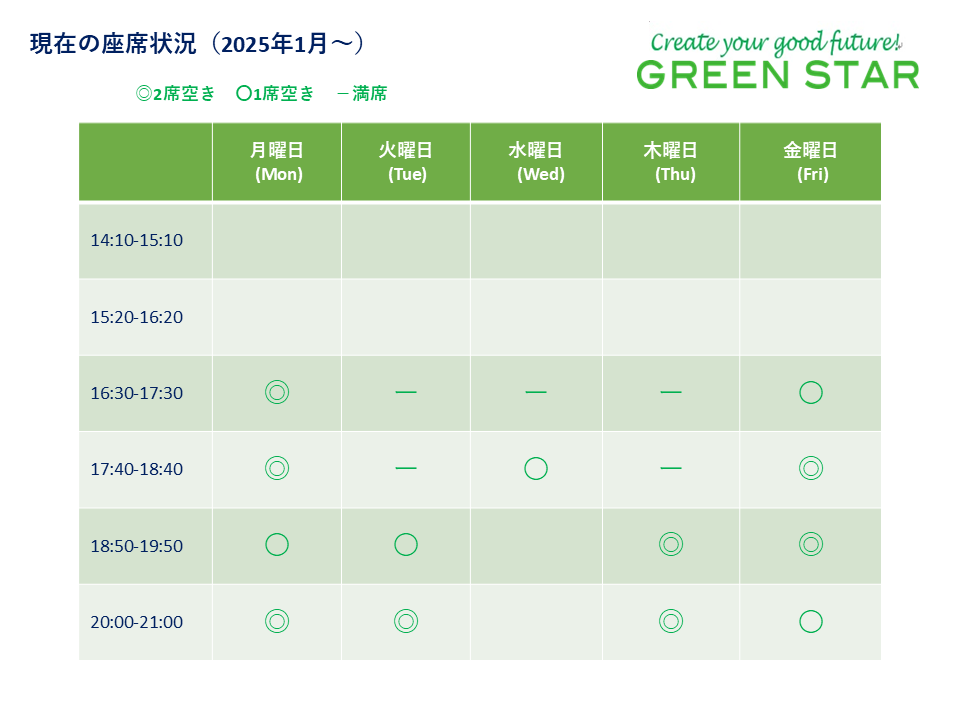Click the Tuesday 20:00-21:00 double circle

tap(406, 621)
